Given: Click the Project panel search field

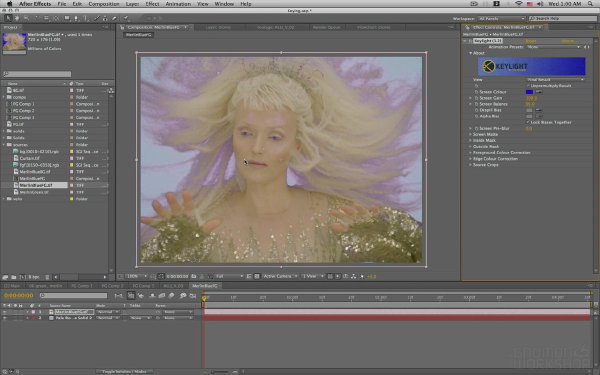Looking at the screenshot, I should click(37, 74).
